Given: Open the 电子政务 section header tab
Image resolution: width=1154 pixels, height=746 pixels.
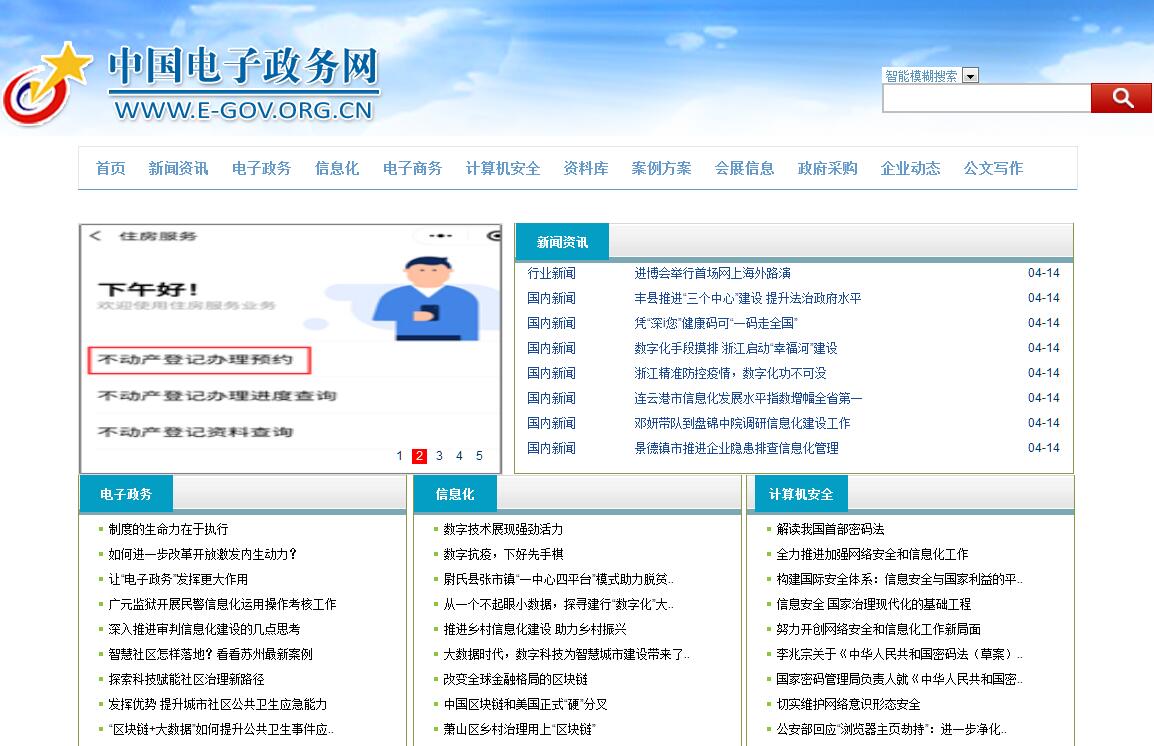Looking at the screenshot, I should (126, 494).
